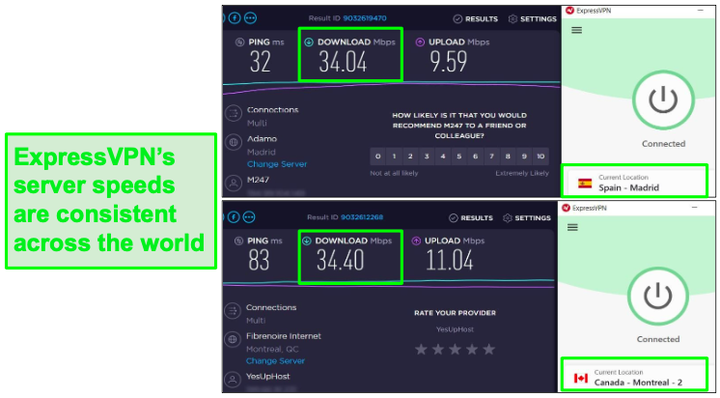Click the Connections icon in the bottom speedtest

coord(232,311)
